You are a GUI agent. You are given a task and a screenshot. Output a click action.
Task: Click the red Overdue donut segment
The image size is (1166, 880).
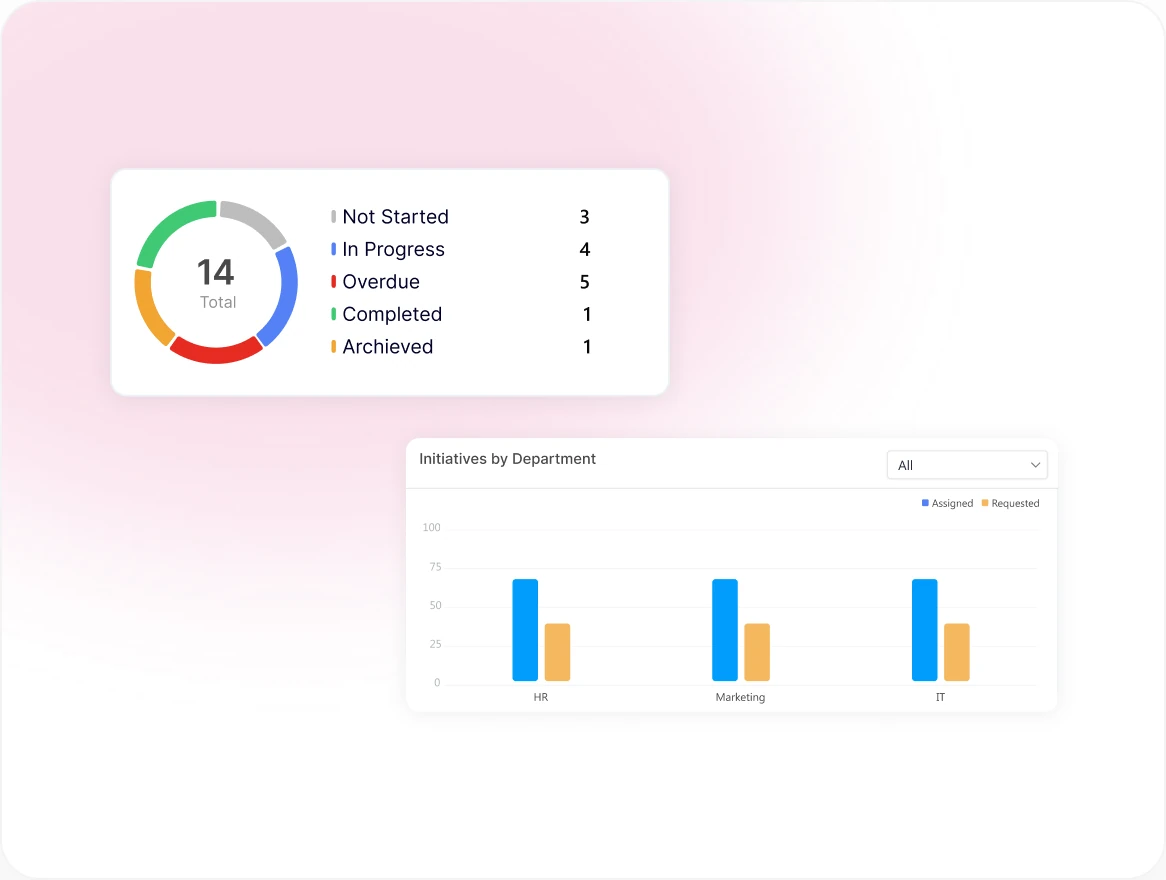click(x=216, y=351)
